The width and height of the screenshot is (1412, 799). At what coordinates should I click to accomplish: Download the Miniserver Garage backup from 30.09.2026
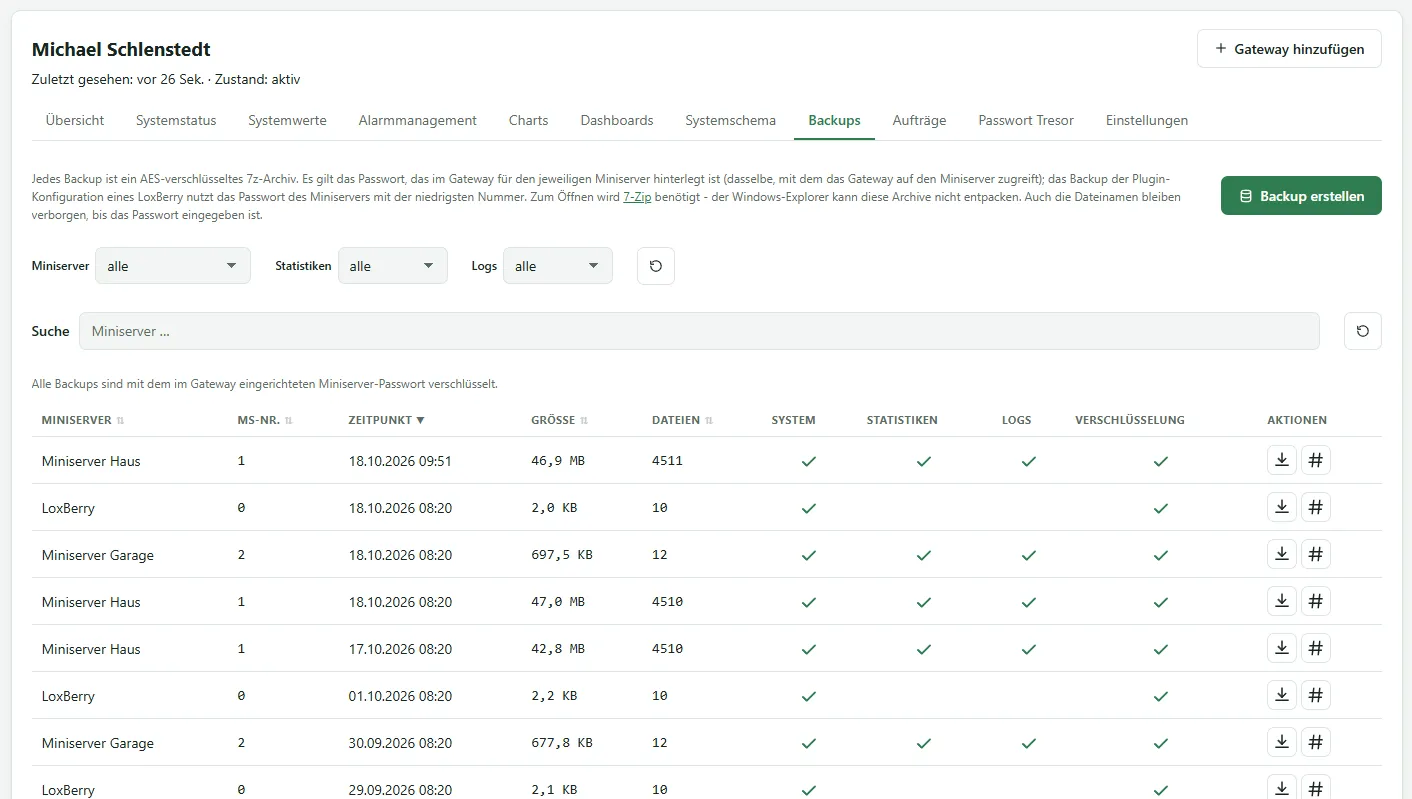1282,742
